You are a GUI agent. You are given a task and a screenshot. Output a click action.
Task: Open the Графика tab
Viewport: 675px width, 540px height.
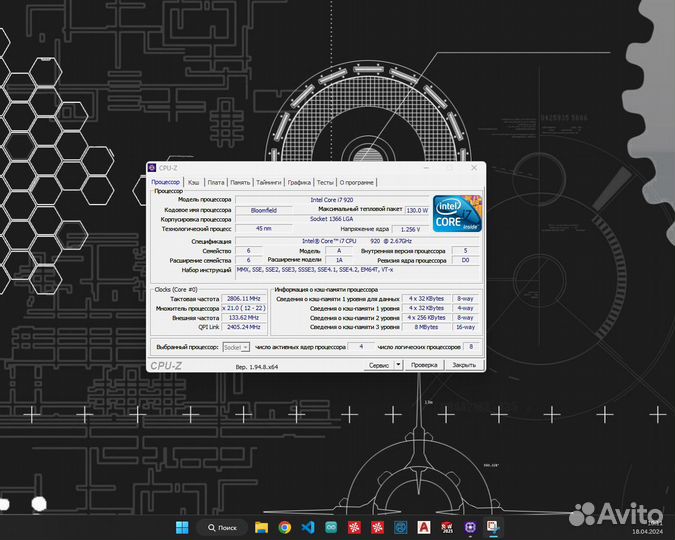(x=299, y=183)
